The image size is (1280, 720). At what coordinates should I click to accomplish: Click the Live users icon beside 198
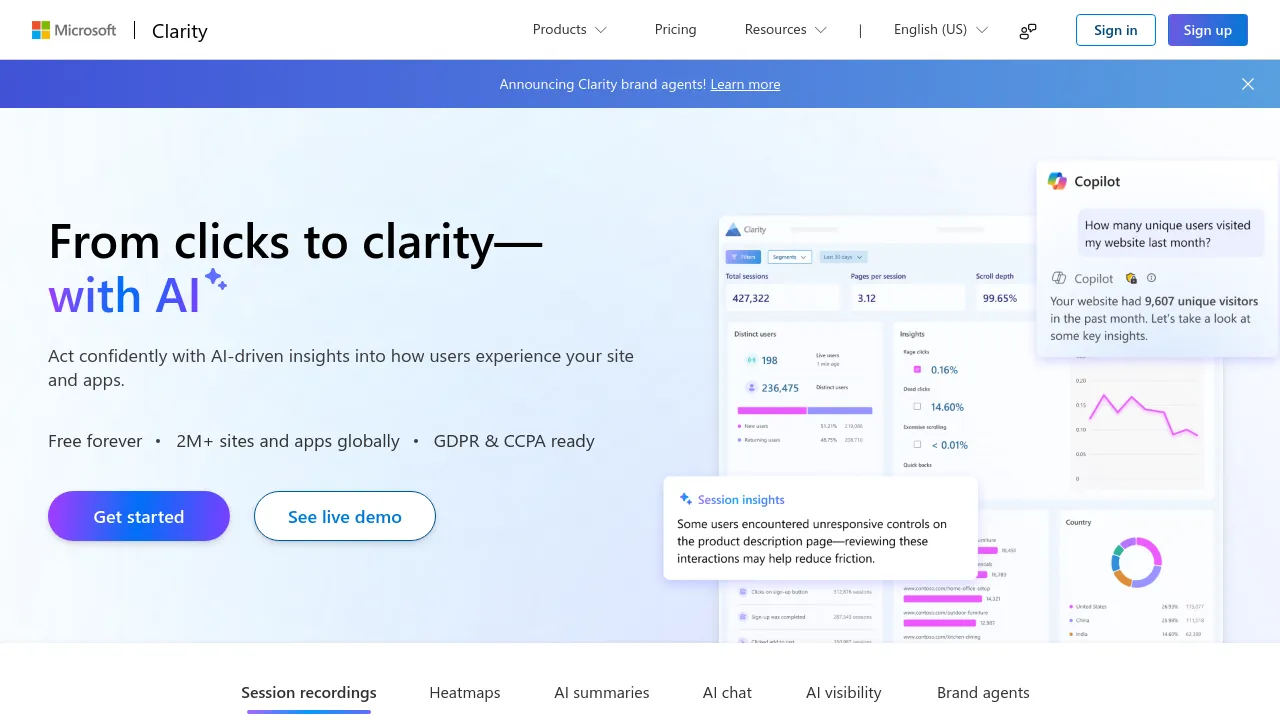(751, 360)
